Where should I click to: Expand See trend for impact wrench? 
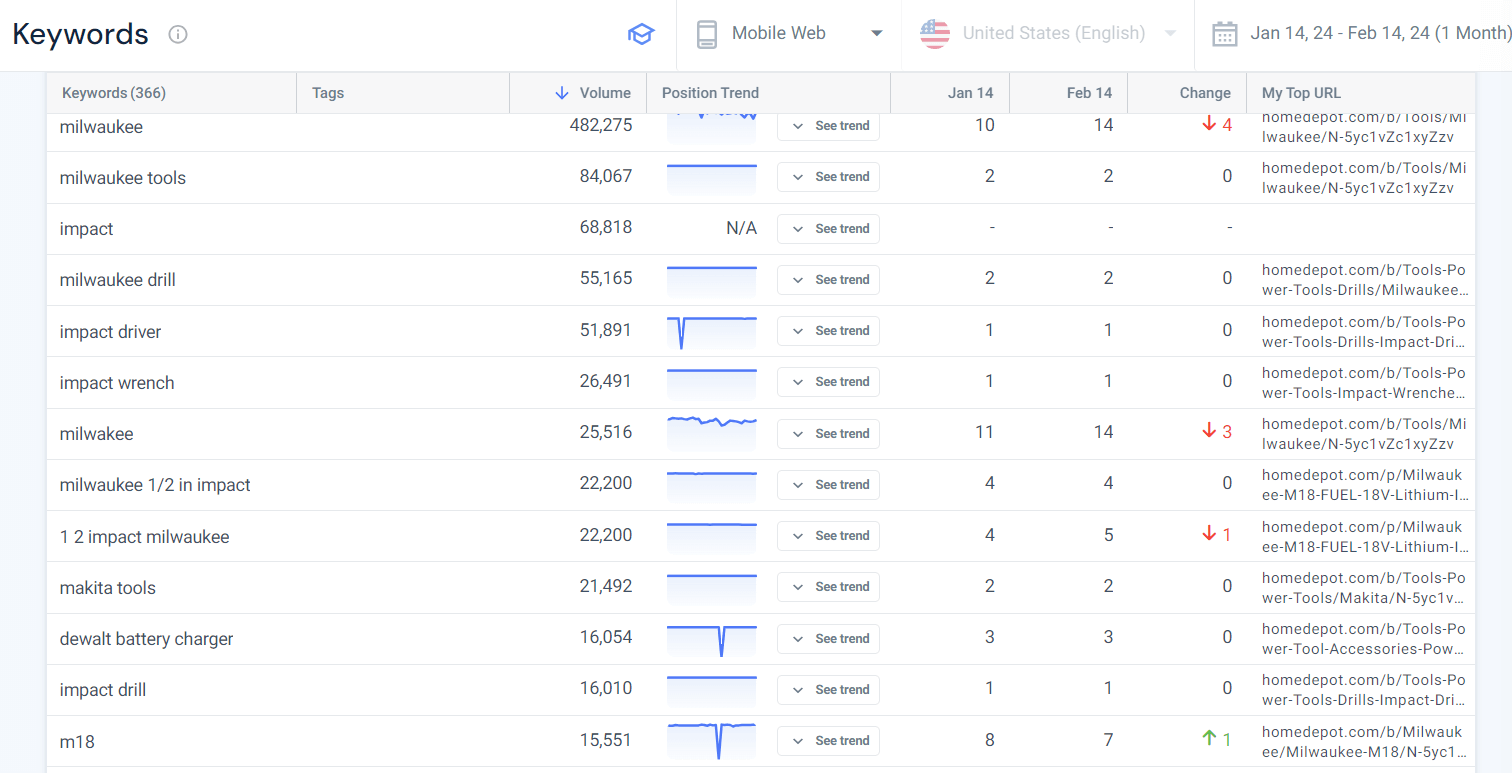coord(828,382)
